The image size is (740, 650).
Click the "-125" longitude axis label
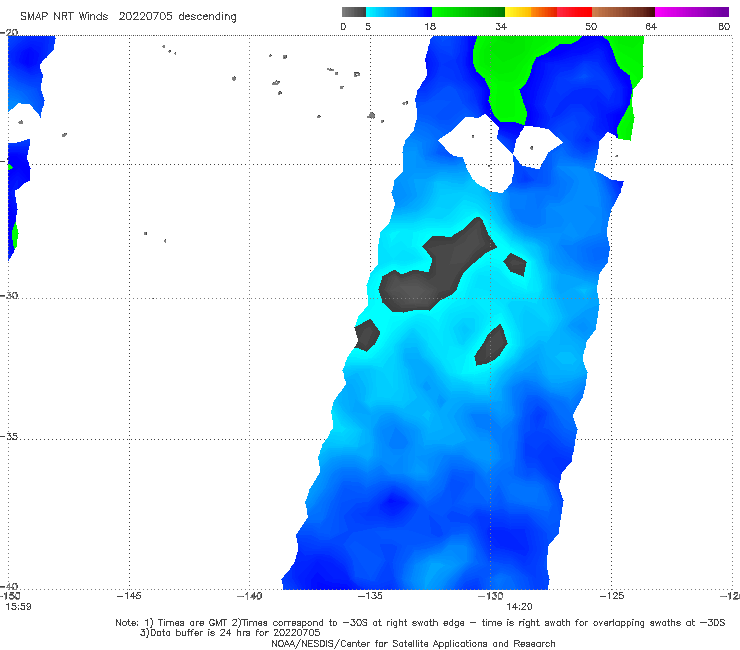612,596
